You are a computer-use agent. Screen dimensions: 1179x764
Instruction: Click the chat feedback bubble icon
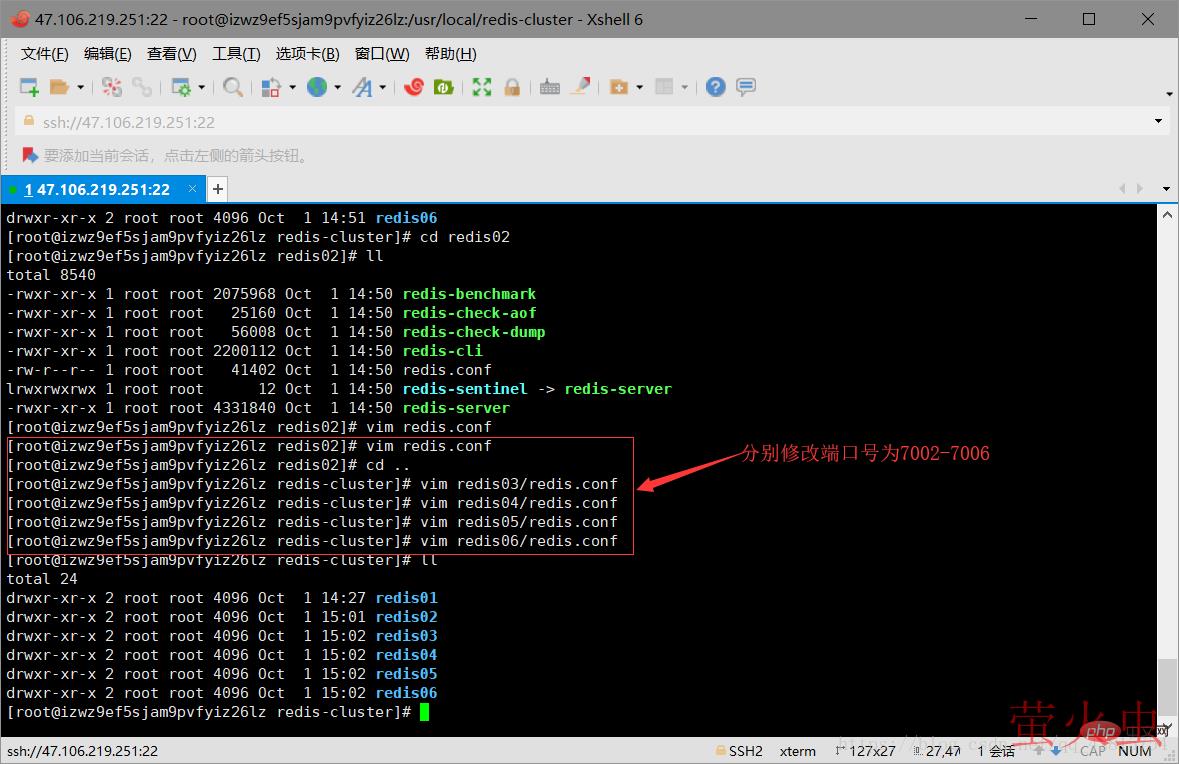(x=746, y=88)
